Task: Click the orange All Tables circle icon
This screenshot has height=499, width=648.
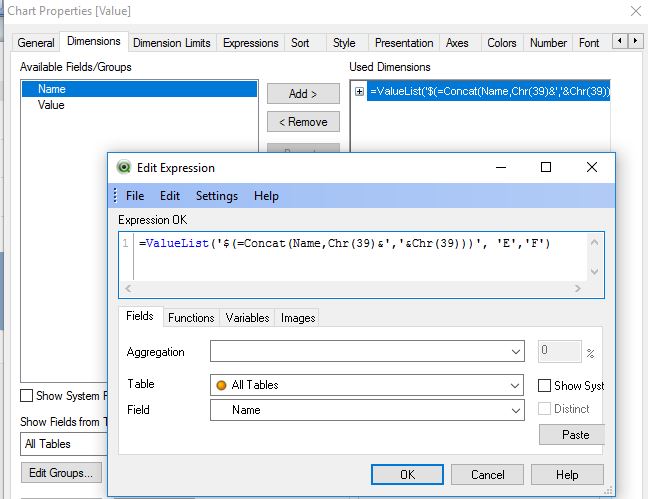Action: [x=222, y=385]
